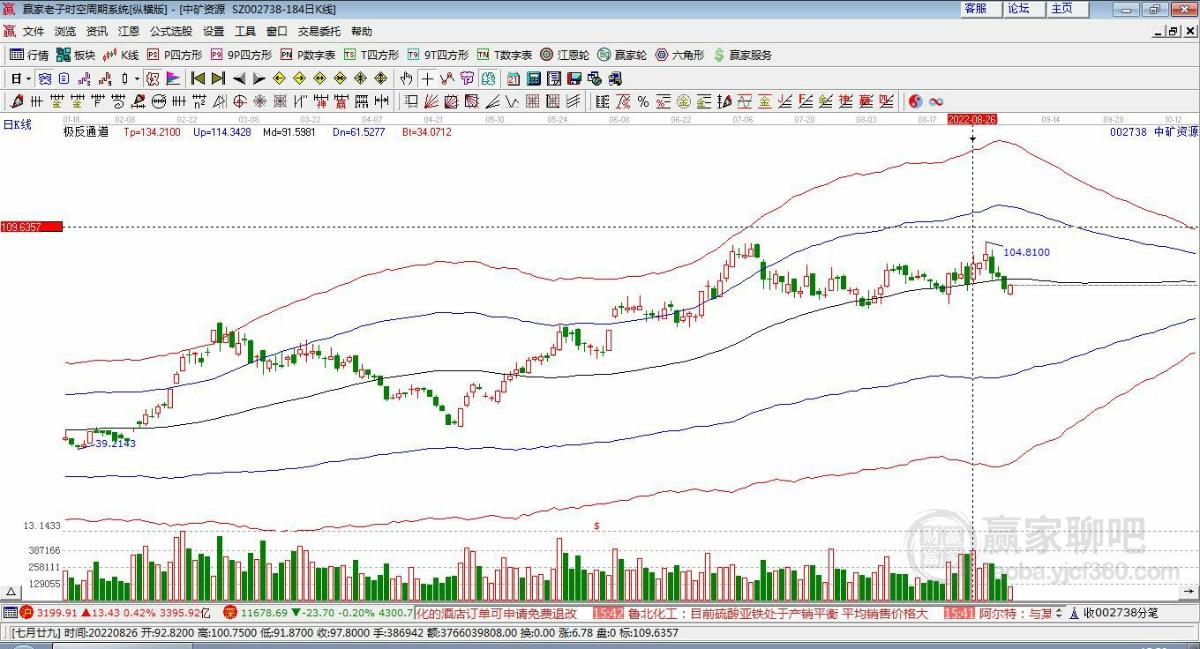Open the P四方形 tool
This screenshot has height=649, width=1200.
pyautogui.click(x=175, y=55)
